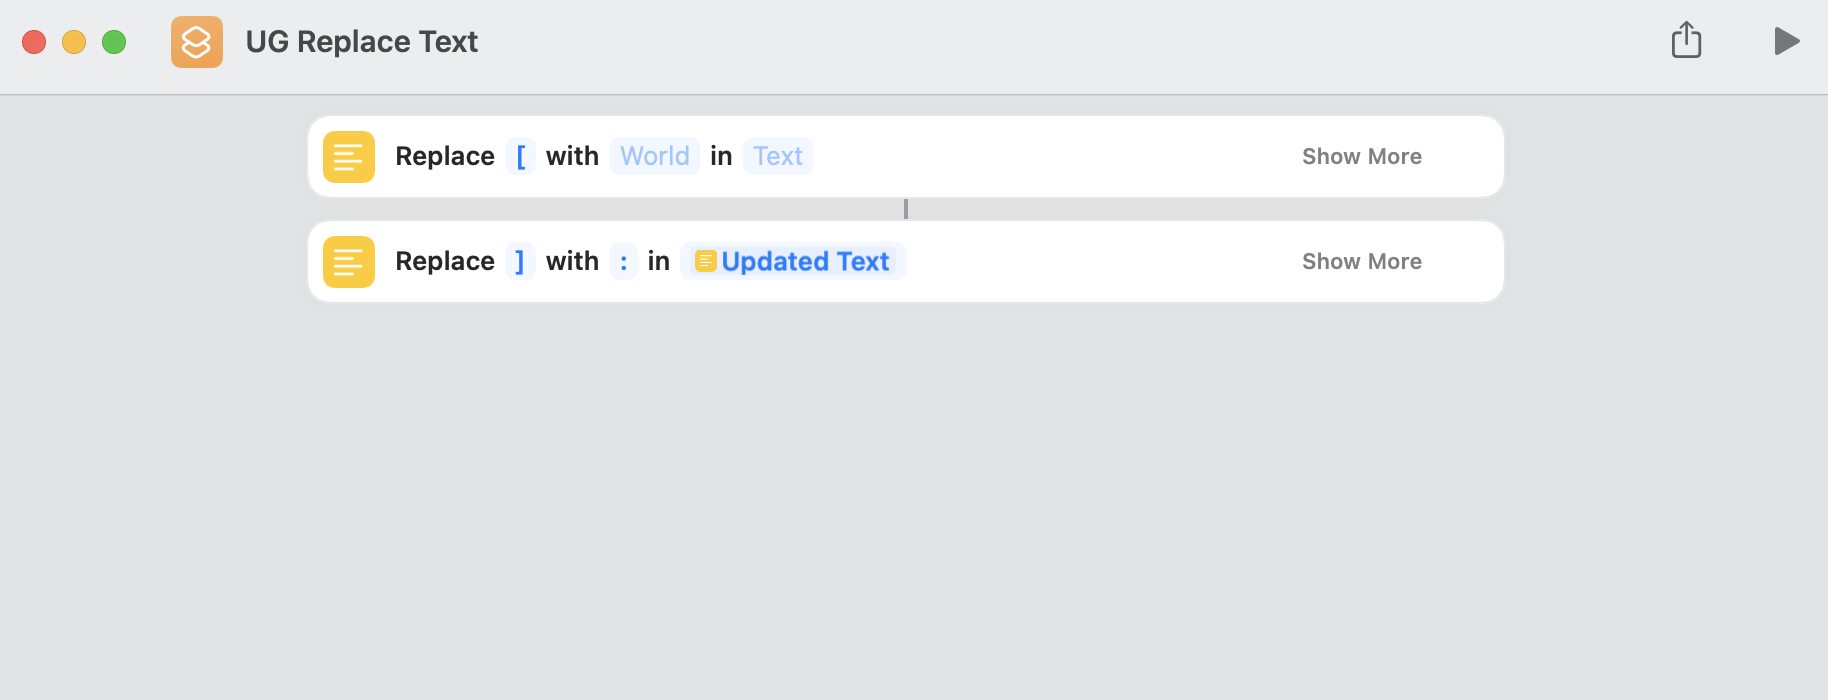Click the second action's 'Replace' label
Screen dimensions: 1828x700
click(445, 261)
